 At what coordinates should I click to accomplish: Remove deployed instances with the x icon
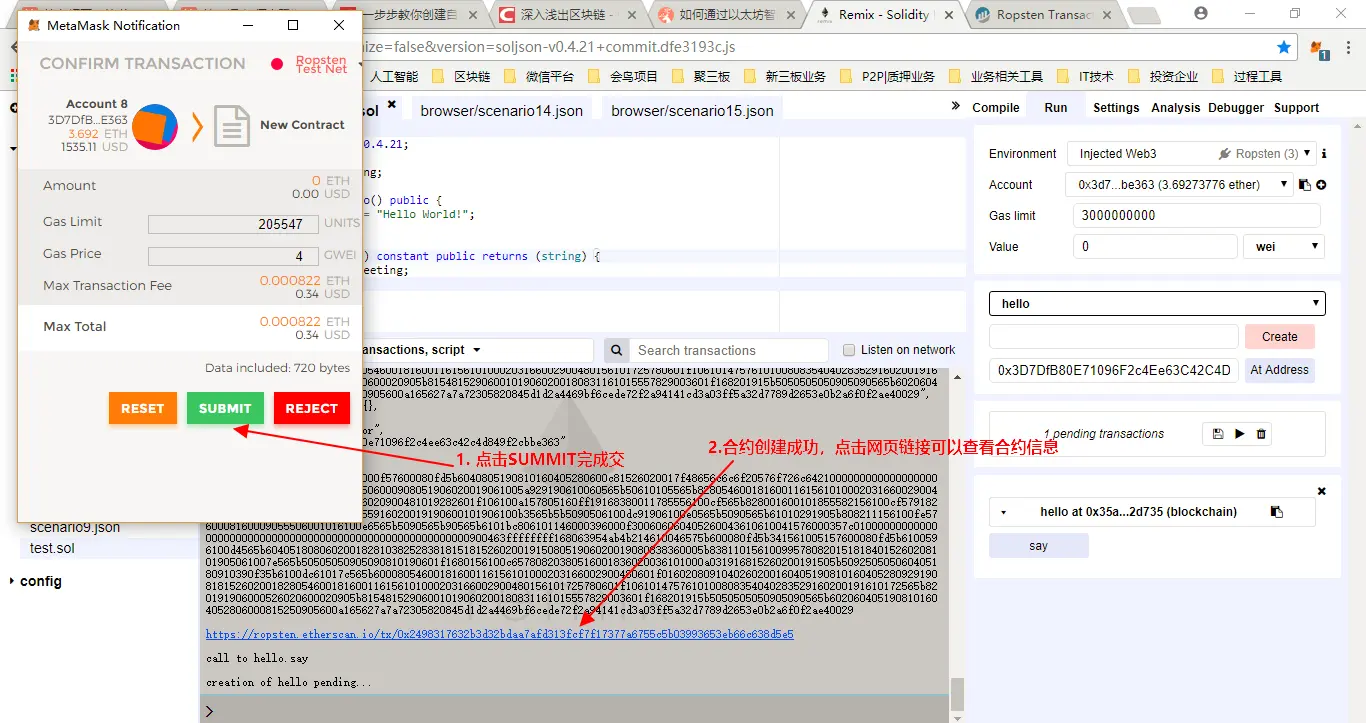click(x=1321, y=491)
